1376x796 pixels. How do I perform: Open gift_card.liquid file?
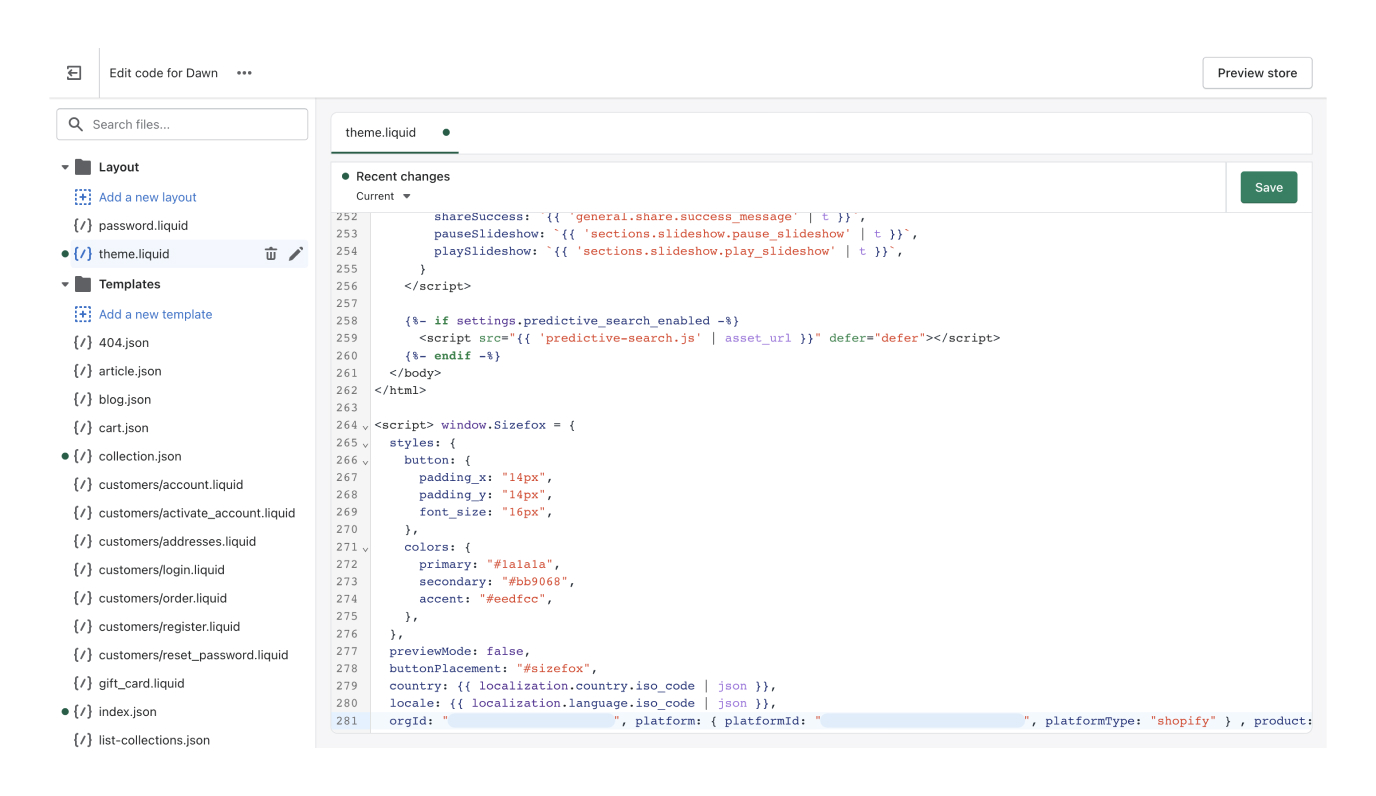(141, 684)
